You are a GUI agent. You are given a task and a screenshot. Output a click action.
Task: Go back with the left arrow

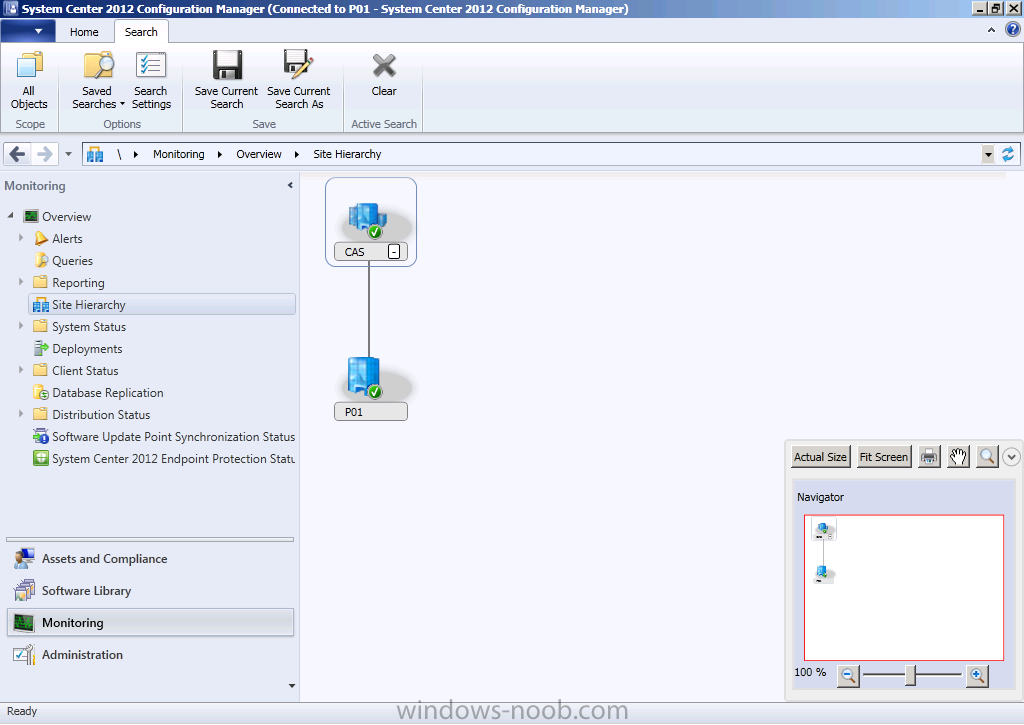[18, 154]
